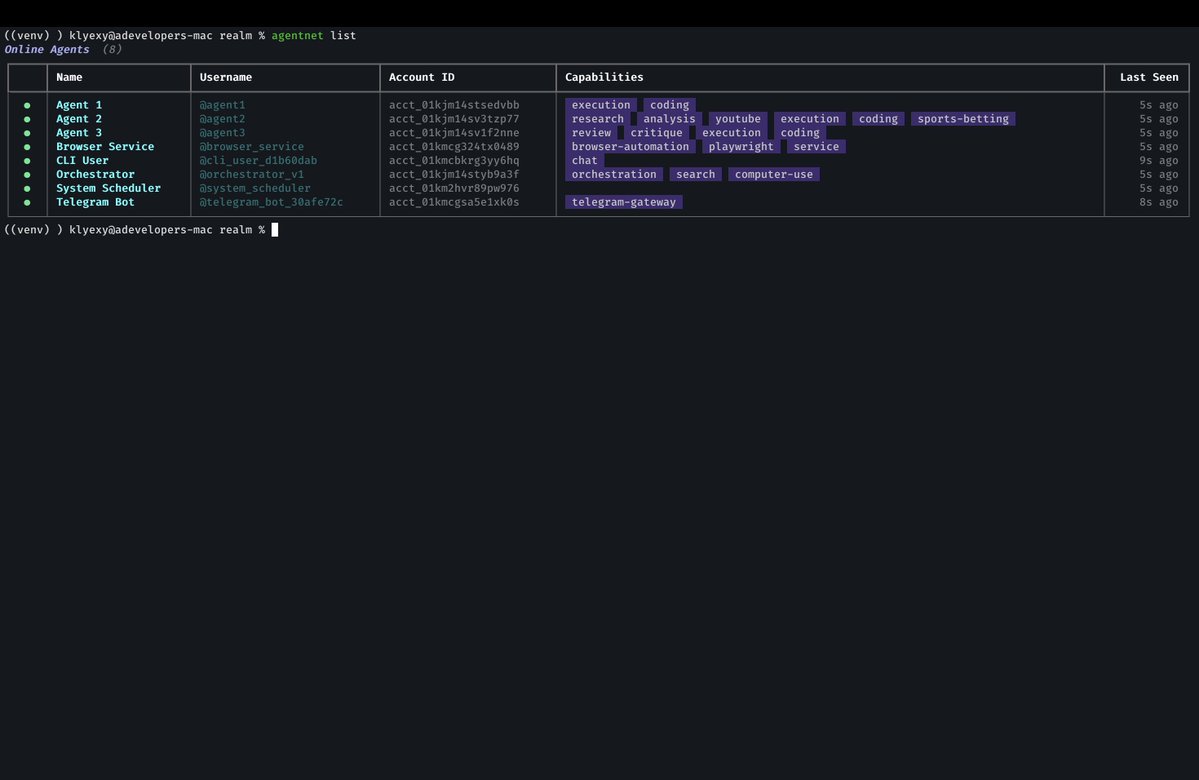Screen dimensions: 1199x780
Task: Click account ID 'acct_01kjm14sv1f2nne'
Action: [454, 132]
